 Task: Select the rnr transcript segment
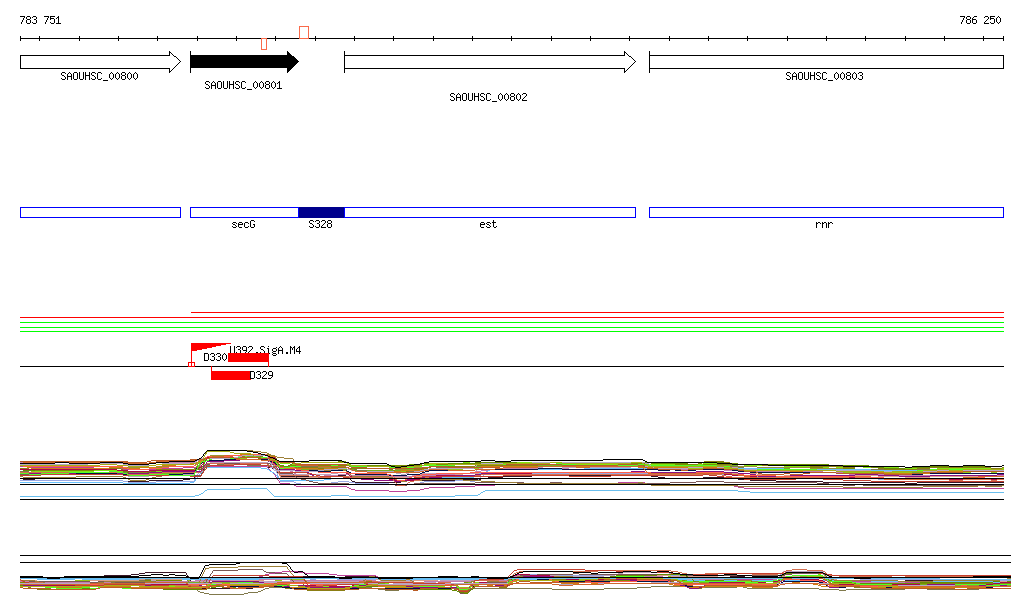[x=825, y=212]
